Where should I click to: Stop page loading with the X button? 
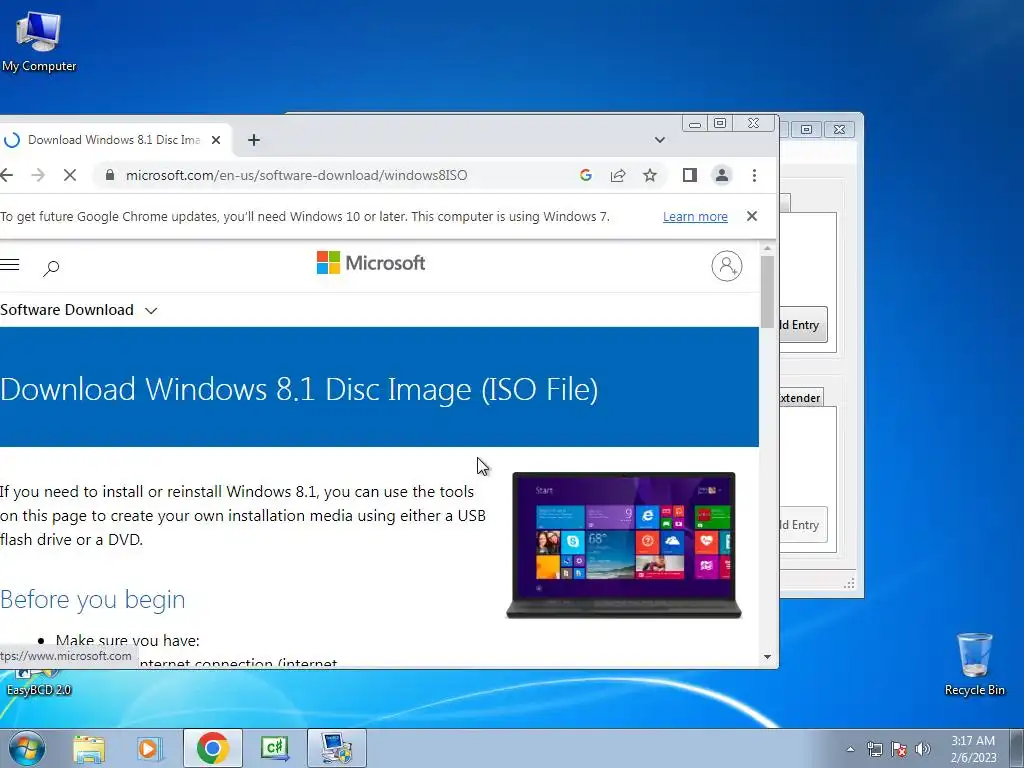coord(70,175)
